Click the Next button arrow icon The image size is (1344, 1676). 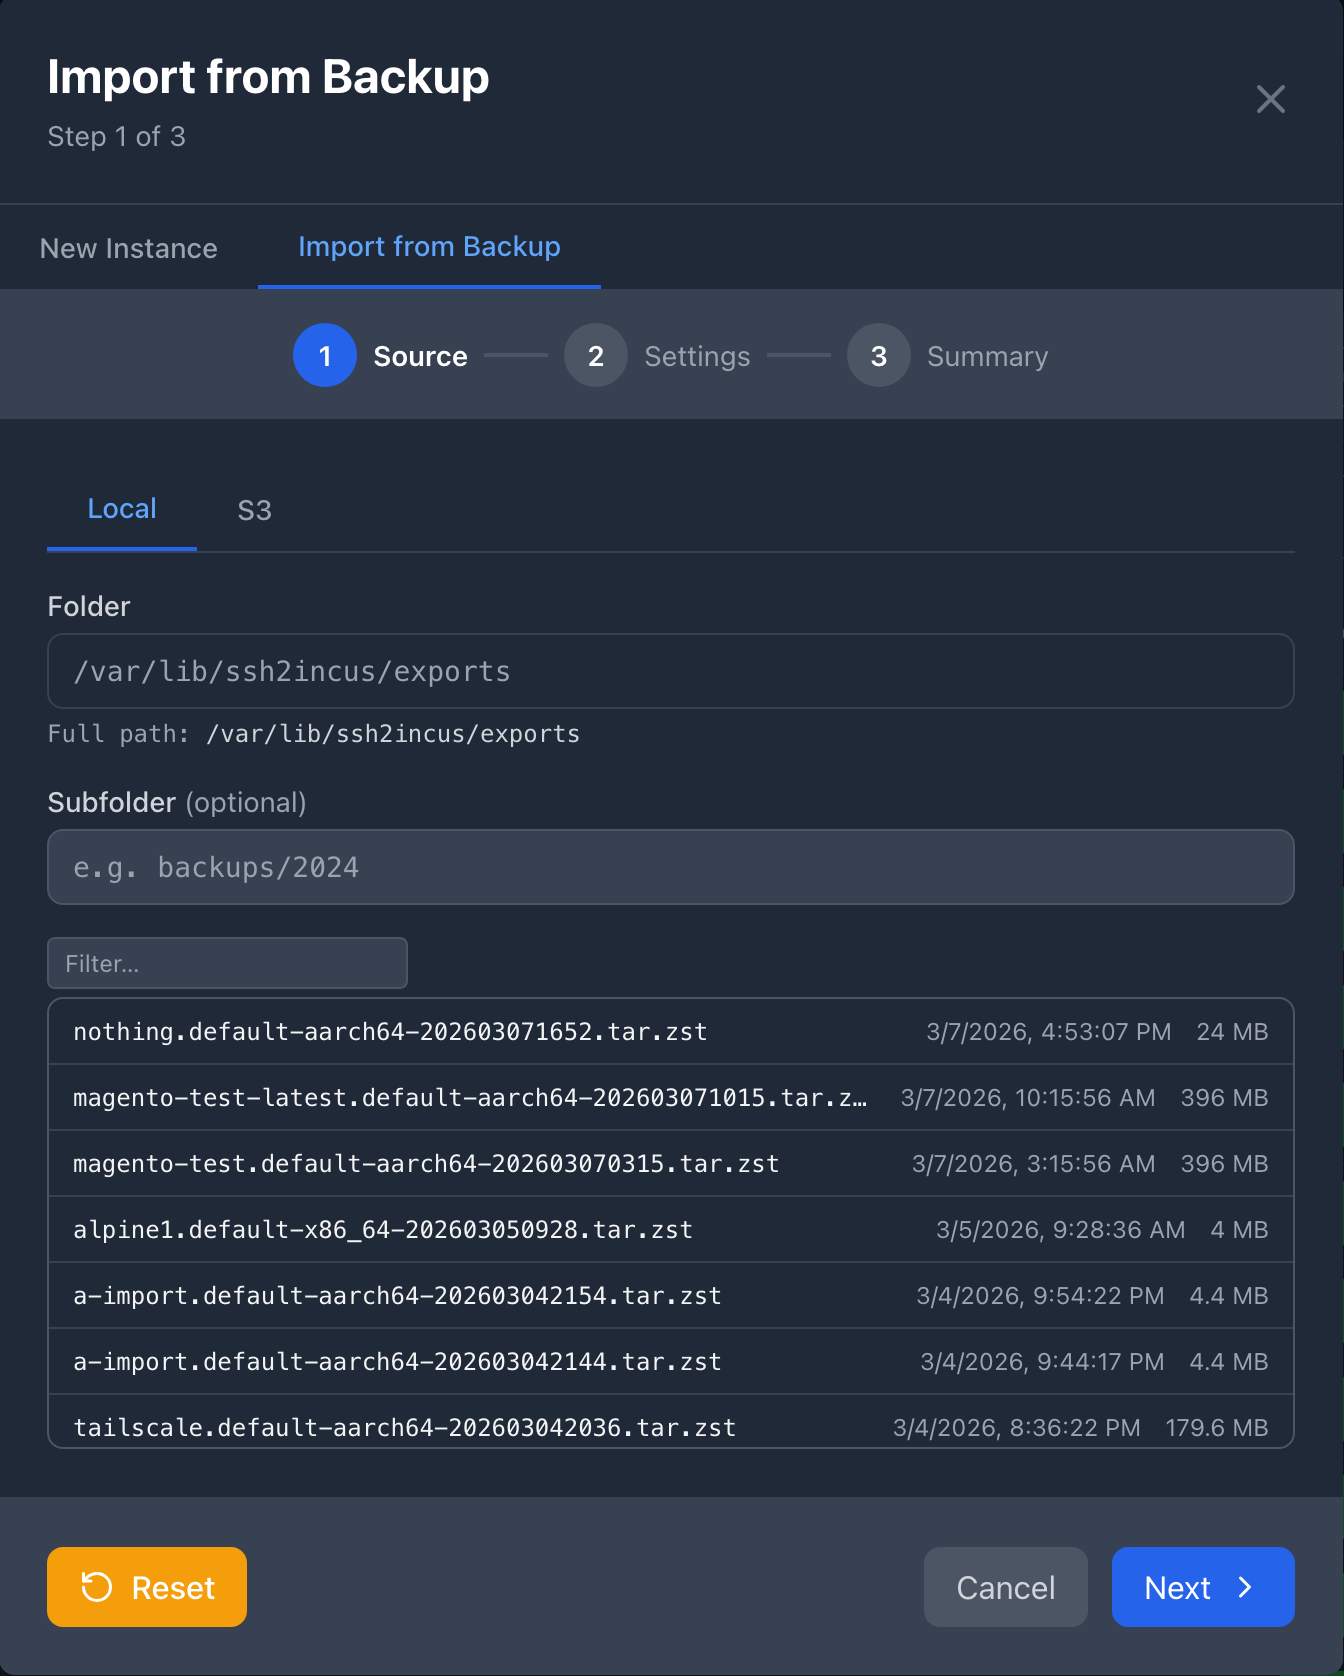[1245, 1587]
